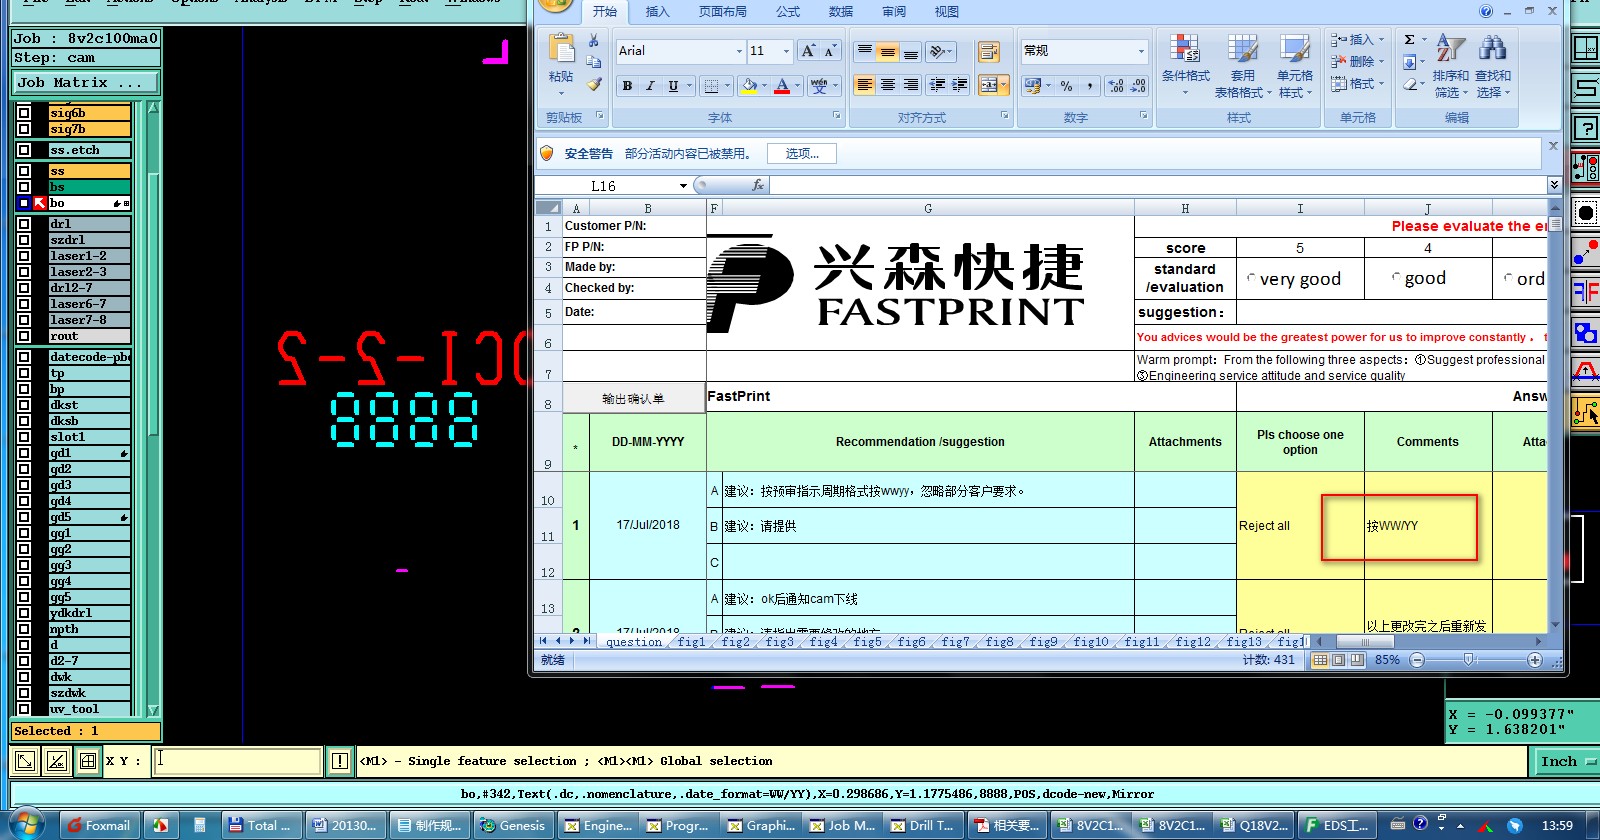The width and height of the screenshot is (1600, 840).
Task: Click the Paste icon in Excel ribbon
Action: [x=561, y=50]
